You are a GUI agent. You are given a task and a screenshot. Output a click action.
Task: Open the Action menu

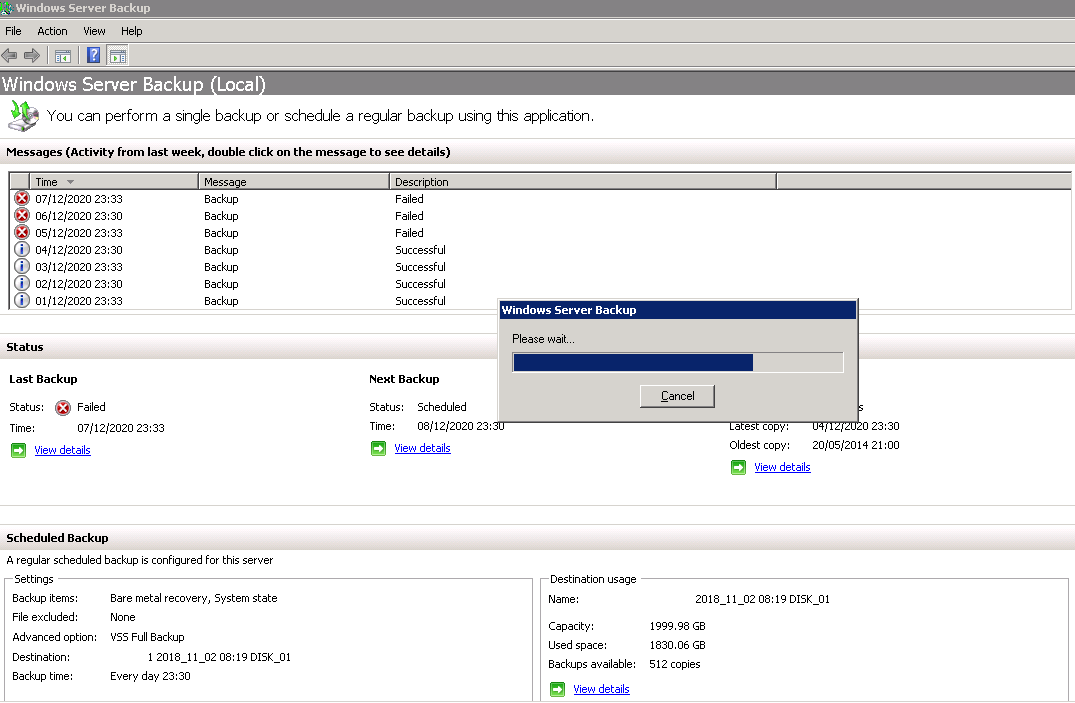[x=52, y=32]
